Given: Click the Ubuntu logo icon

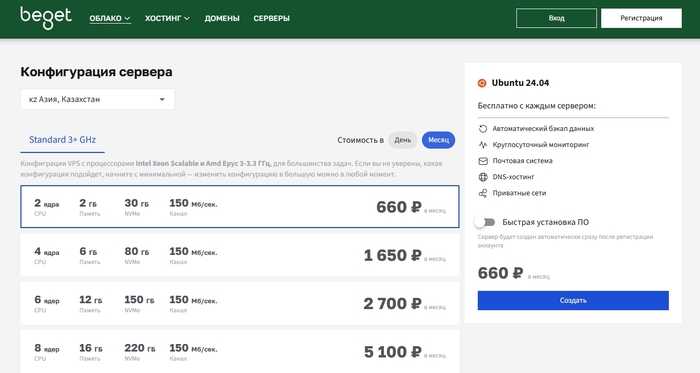Looking at the screenshot, I should point(482,83).
